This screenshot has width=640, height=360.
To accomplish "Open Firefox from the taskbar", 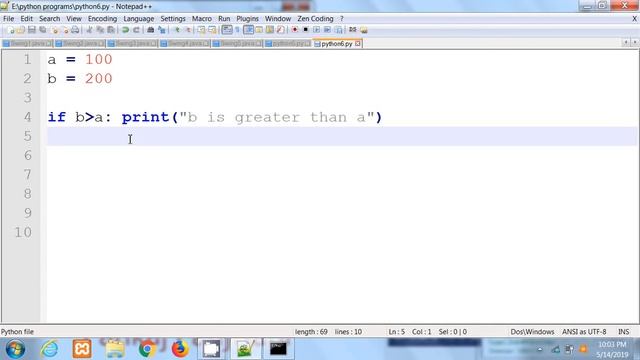I will pos(180,349).
